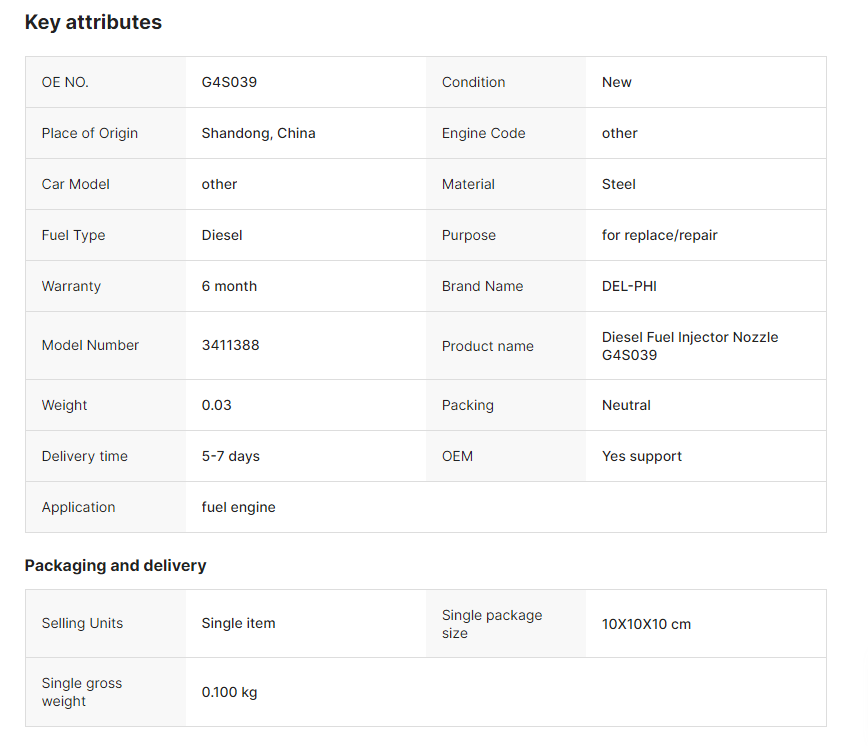Select the Weight value 0.03
The height and width of the screenshot is (746, 868).
tap(216, 405)
